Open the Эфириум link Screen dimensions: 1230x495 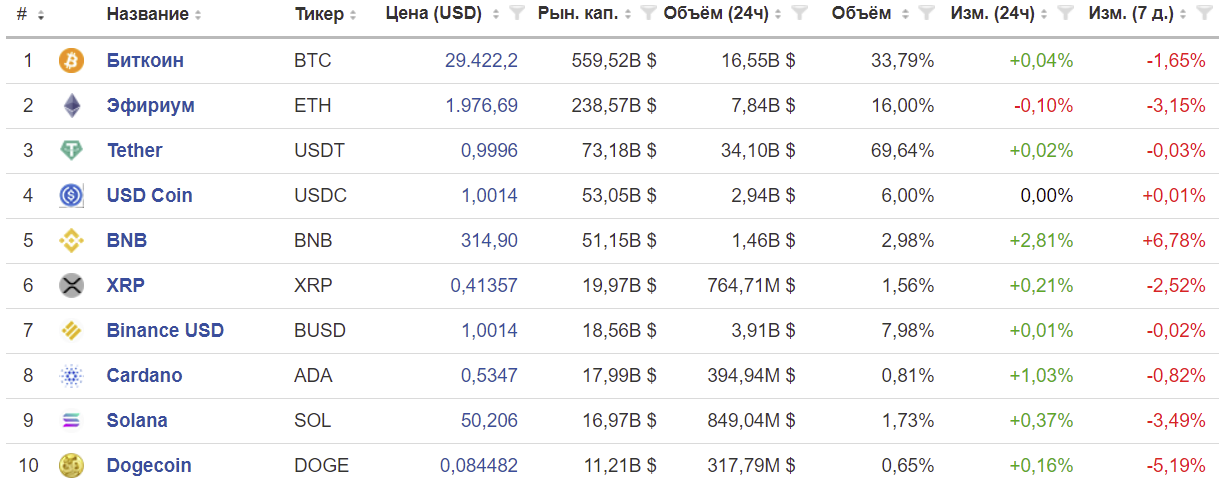pyautogui.click(x=151, y=106)
